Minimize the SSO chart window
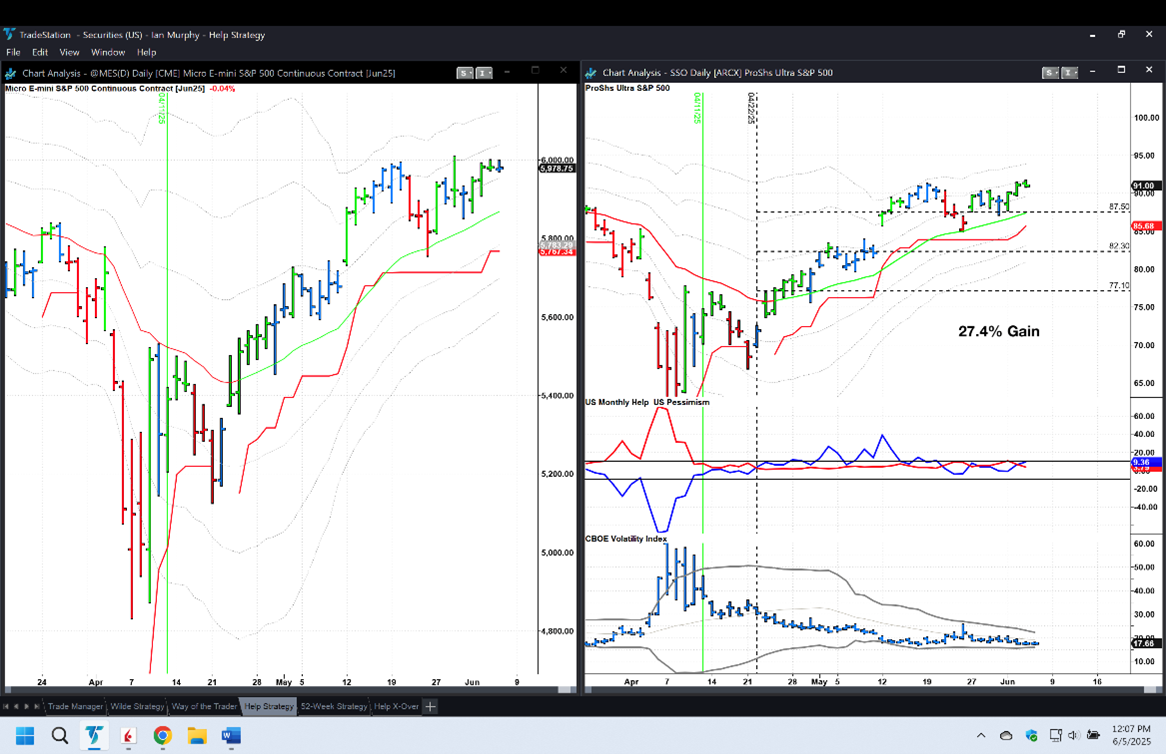Viewport: 1166px width, 754px height. [1092, 71]
